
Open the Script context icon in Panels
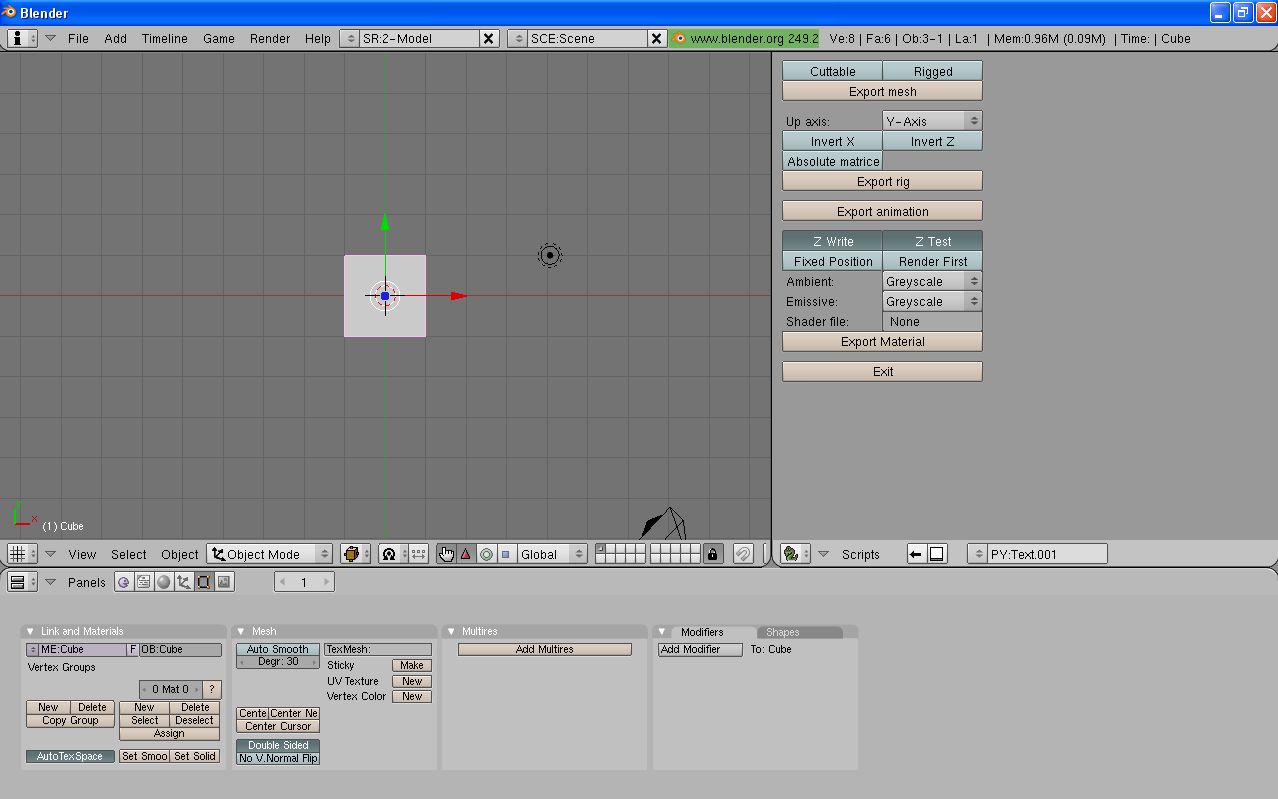tap(144, 582)
